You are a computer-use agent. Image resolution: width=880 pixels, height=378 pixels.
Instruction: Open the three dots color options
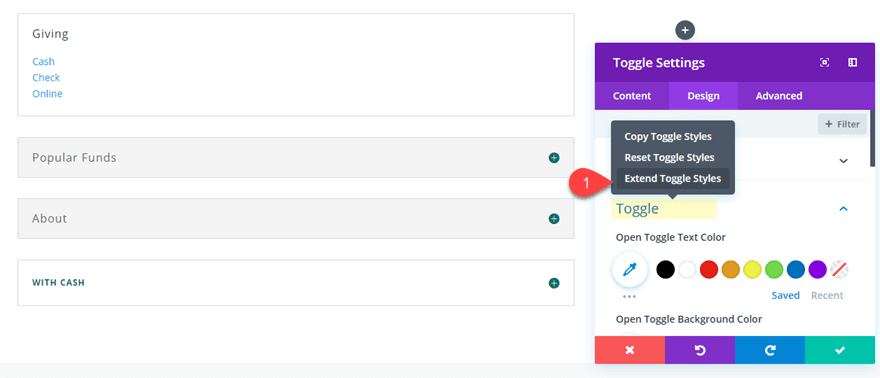click(629, 296)
